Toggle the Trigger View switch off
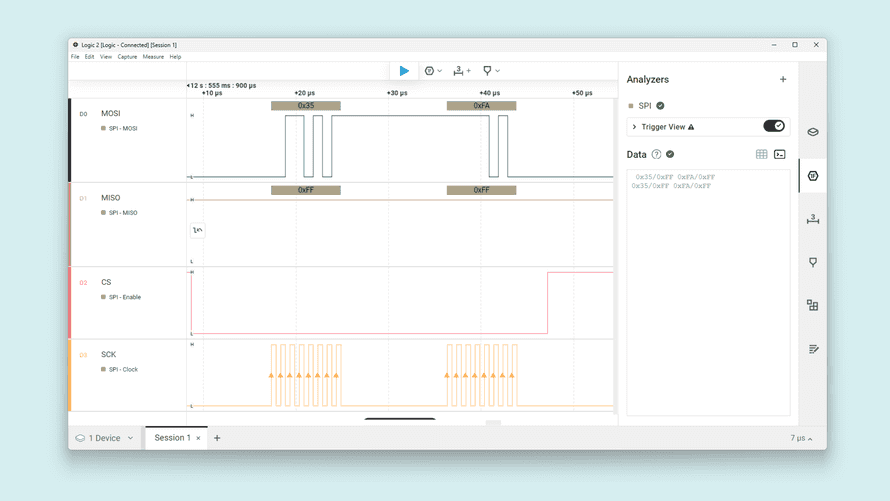The height and width of the screenshot is (501, 890). pos(774,127)
